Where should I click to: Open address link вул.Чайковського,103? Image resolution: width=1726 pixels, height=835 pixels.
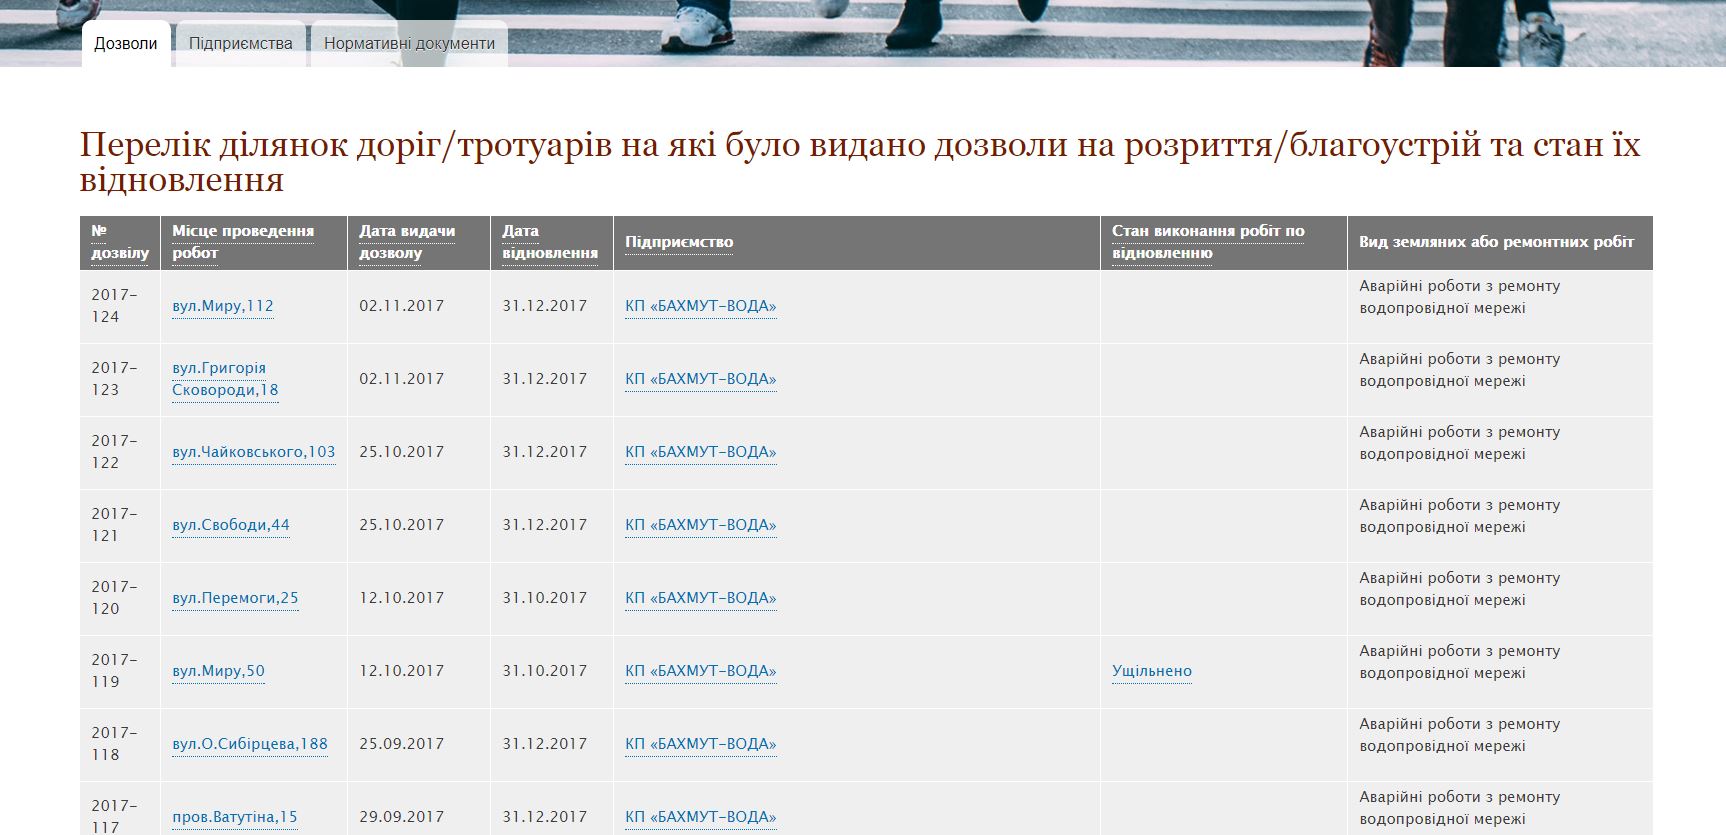(253, 452)
